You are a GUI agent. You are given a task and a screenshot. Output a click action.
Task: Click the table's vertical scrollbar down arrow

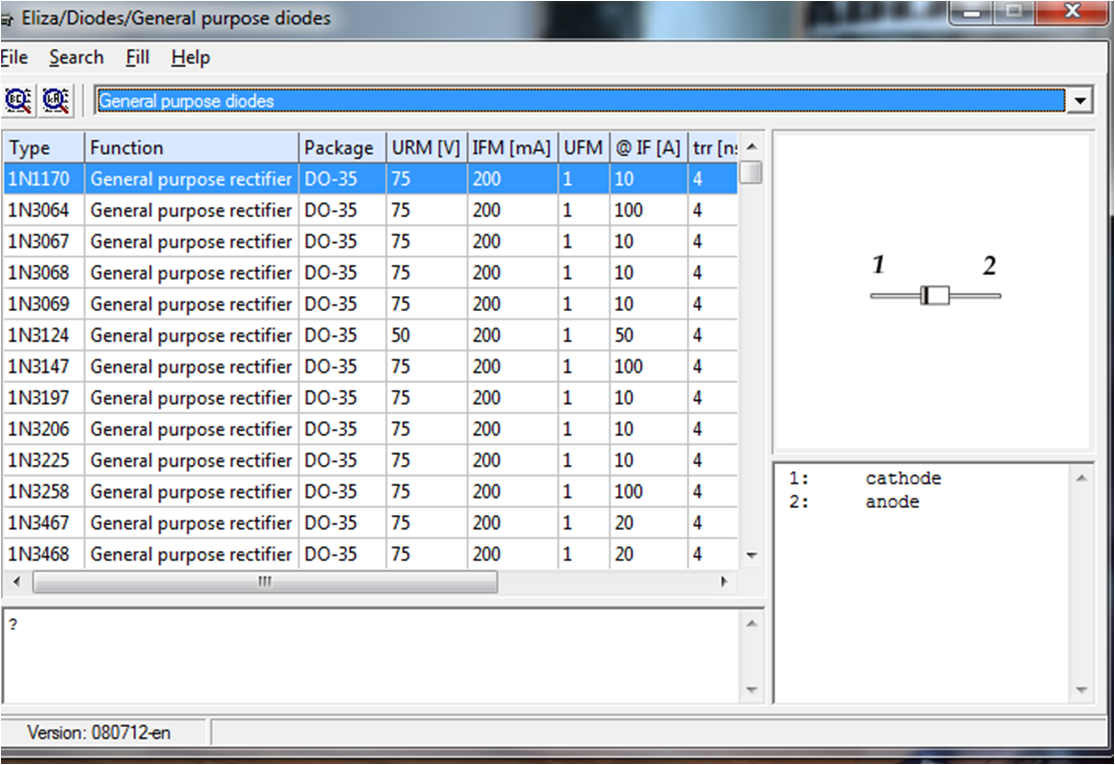pyautogui.click(x=752, y=556)
